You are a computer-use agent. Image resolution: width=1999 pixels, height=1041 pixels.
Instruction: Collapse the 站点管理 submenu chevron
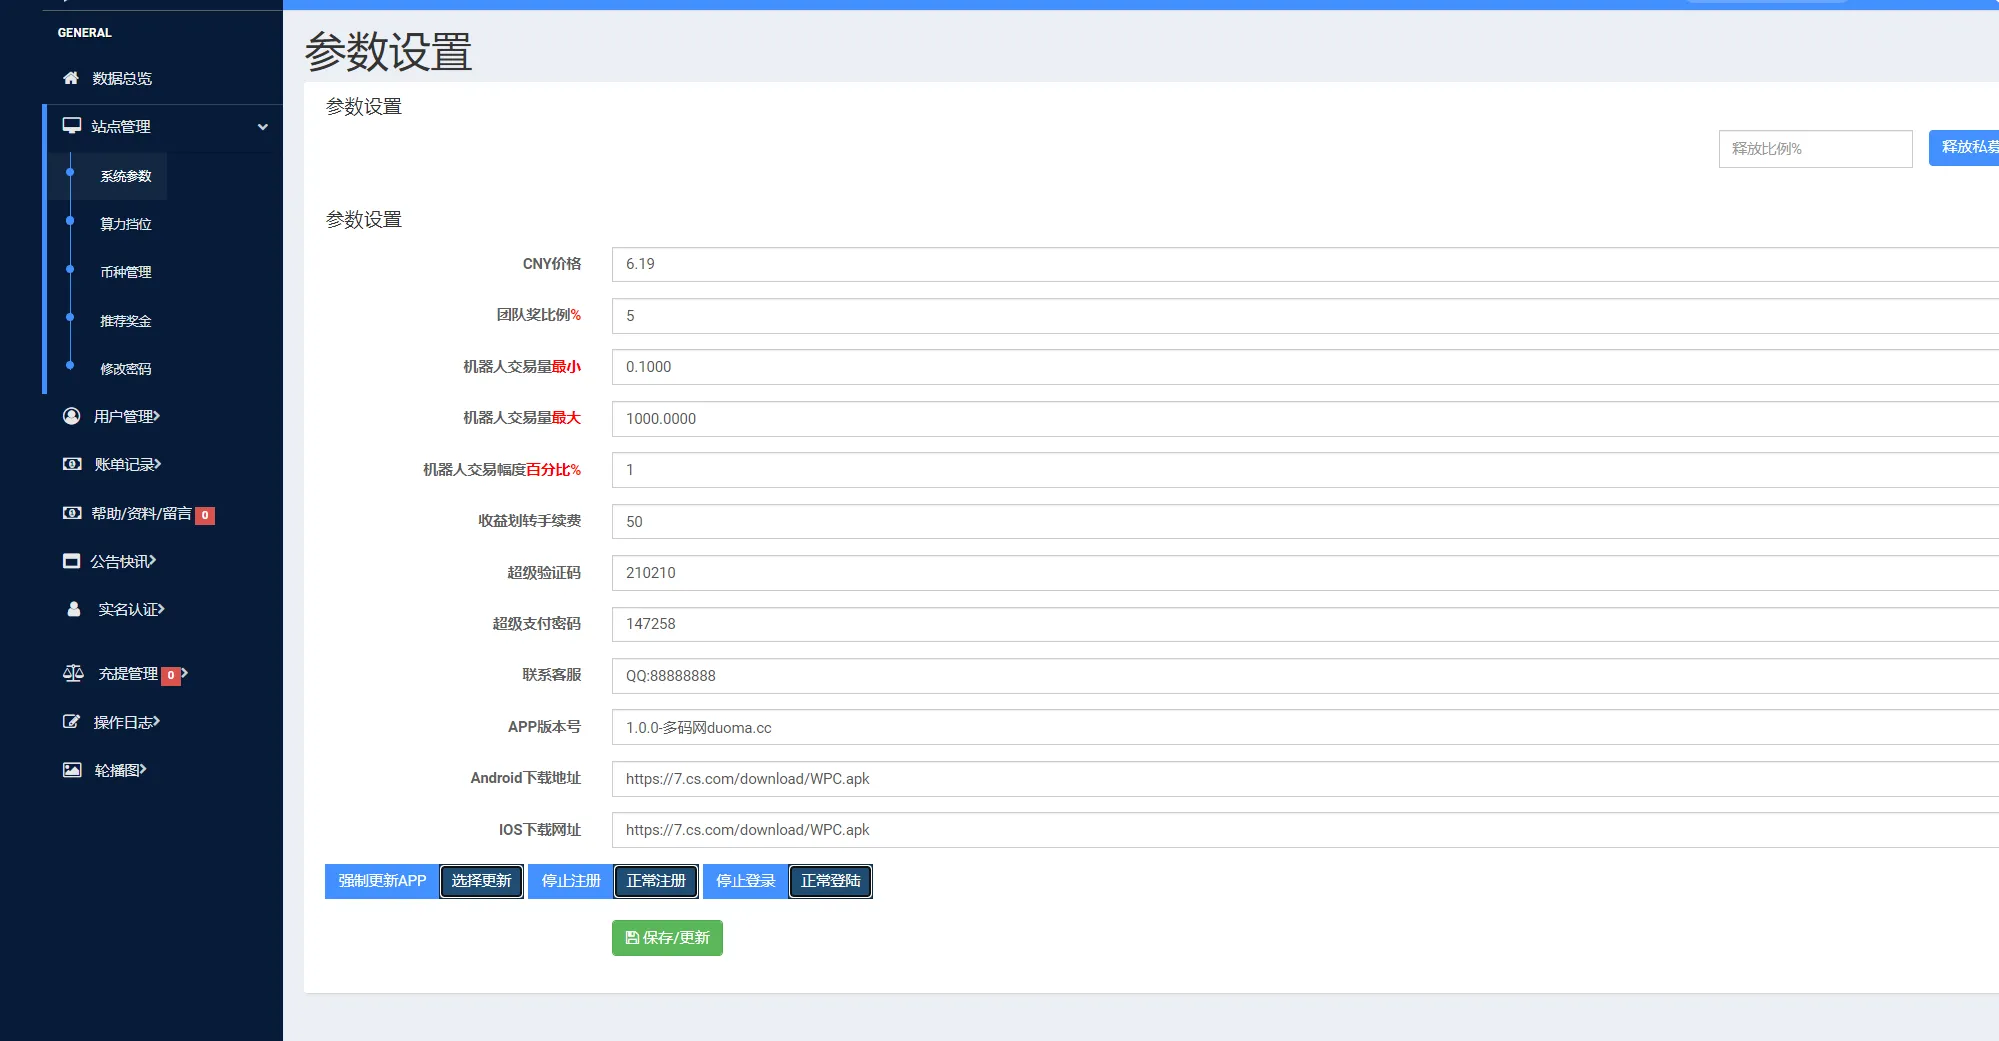pos(263,127)
